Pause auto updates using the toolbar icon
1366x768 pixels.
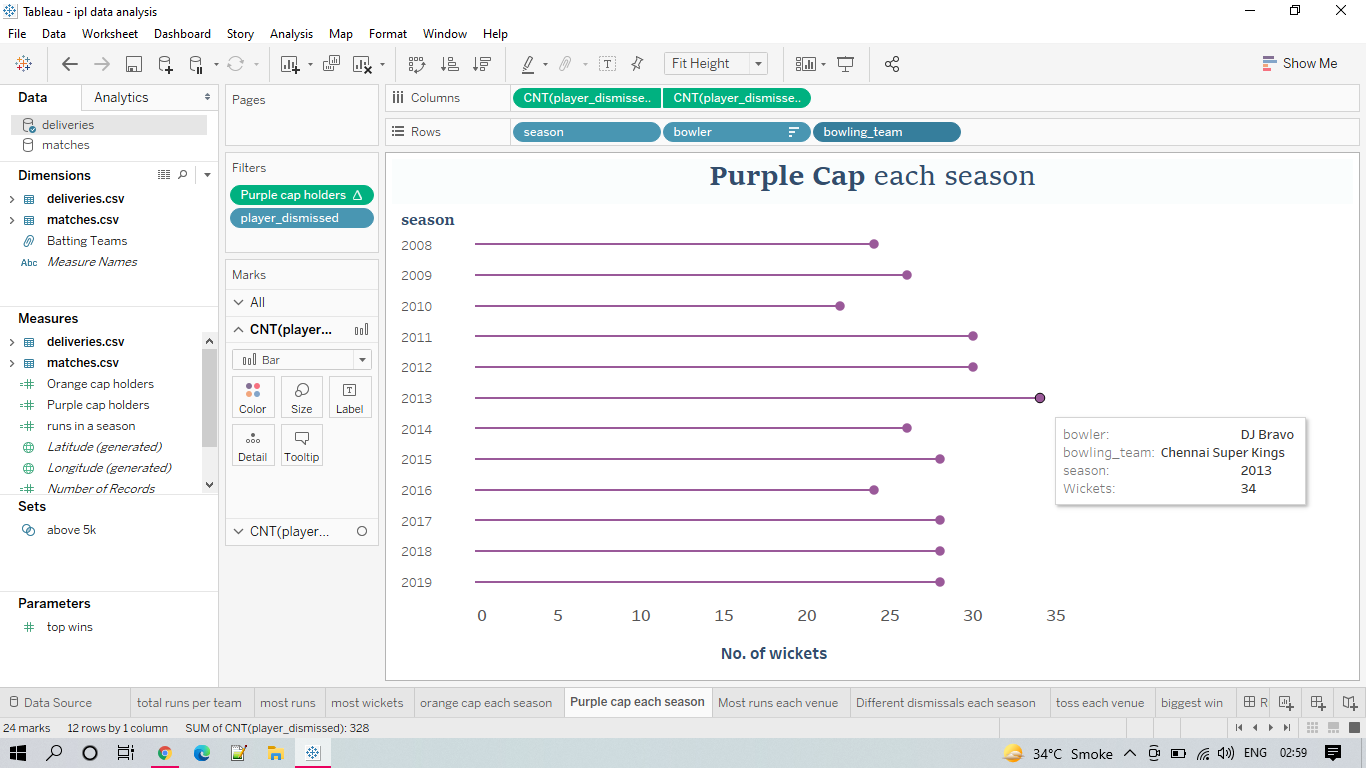196,64
